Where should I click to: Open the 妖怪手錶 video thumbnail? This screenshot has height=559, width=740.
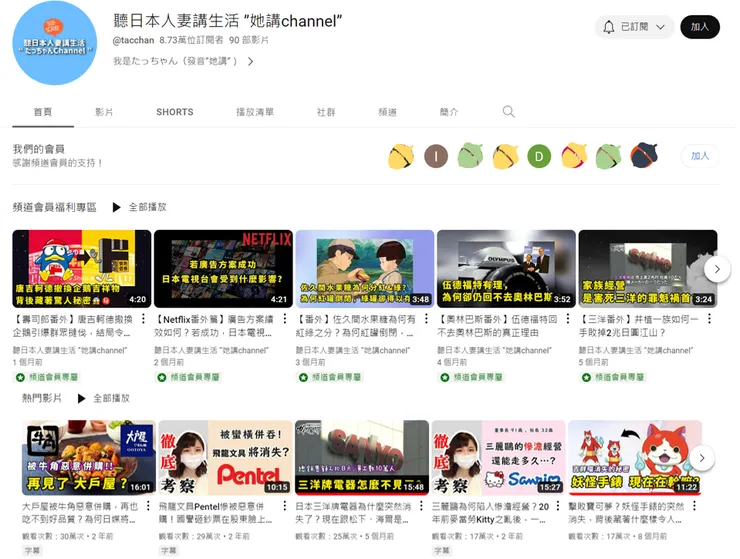click(x=635, y=457)
